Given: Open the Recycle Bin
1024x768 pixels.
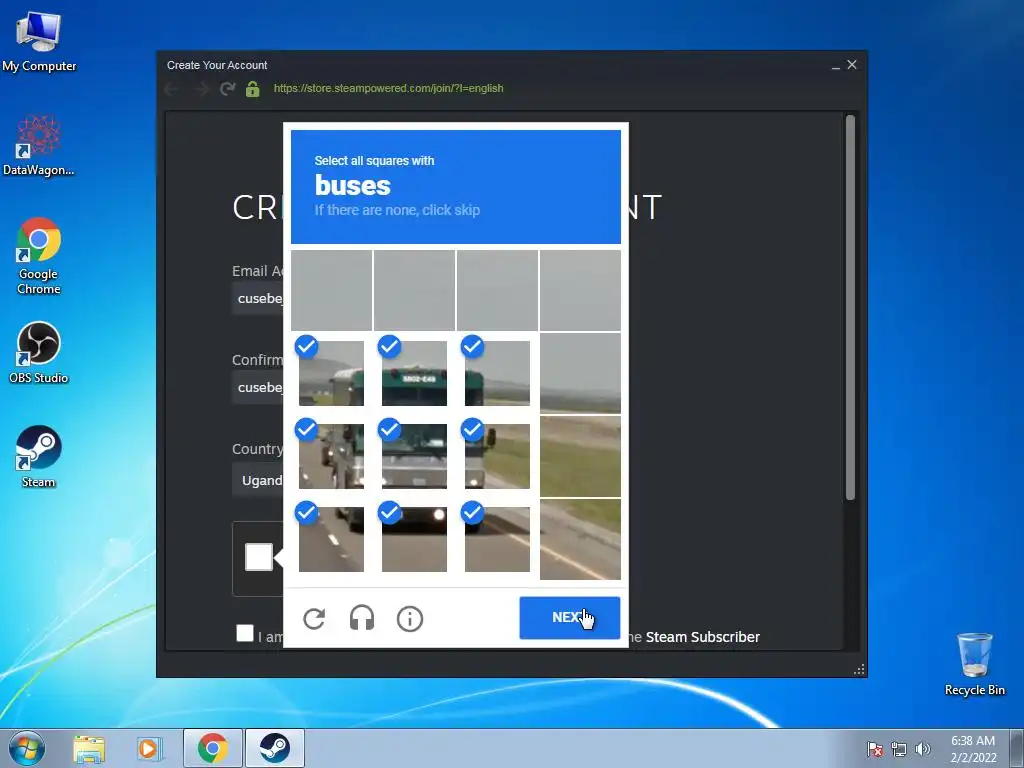Looking at the screenshot, I should [x=974, y=664].
